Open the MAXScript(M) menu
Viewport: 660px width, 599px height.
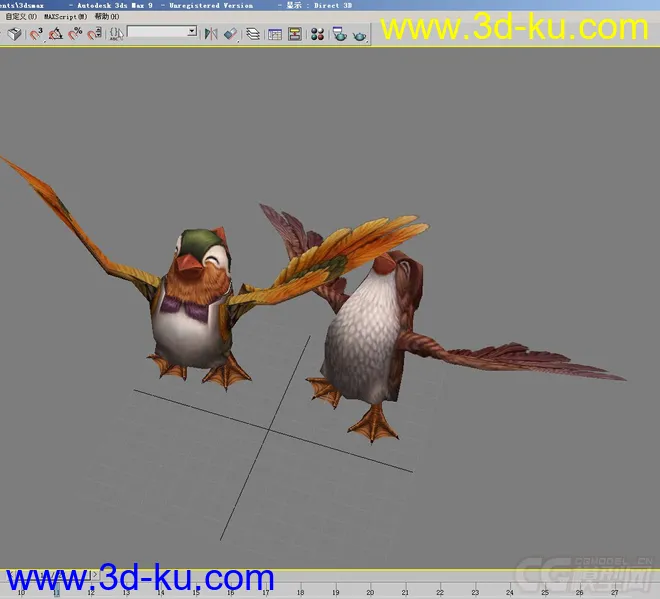(x=66, y=16)
